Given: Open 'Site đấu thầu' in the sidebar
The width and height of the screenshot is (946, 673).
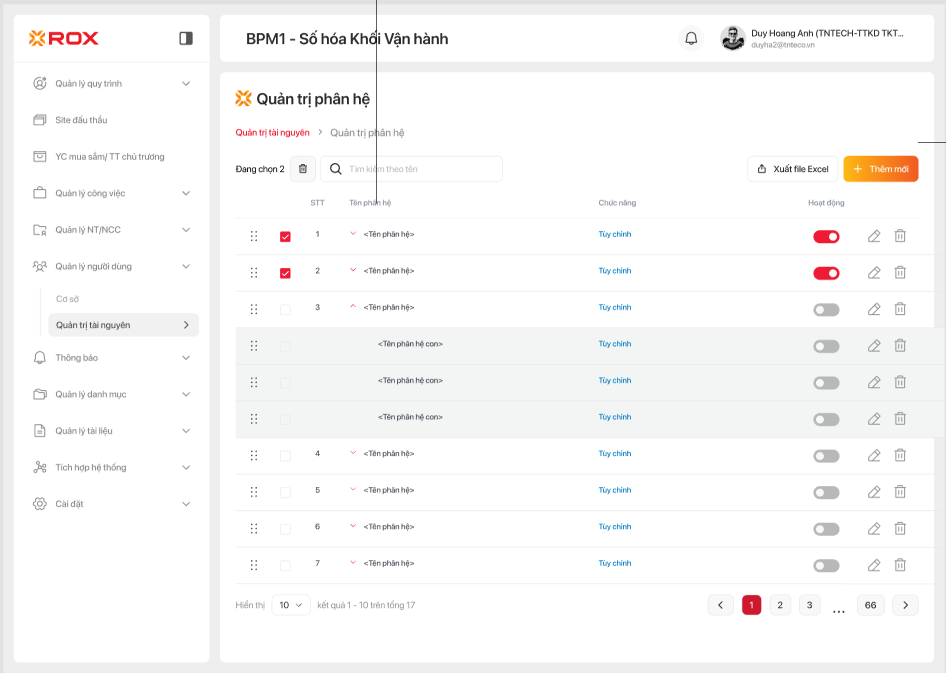Looking at the screenshot, I should click(81, 120).
